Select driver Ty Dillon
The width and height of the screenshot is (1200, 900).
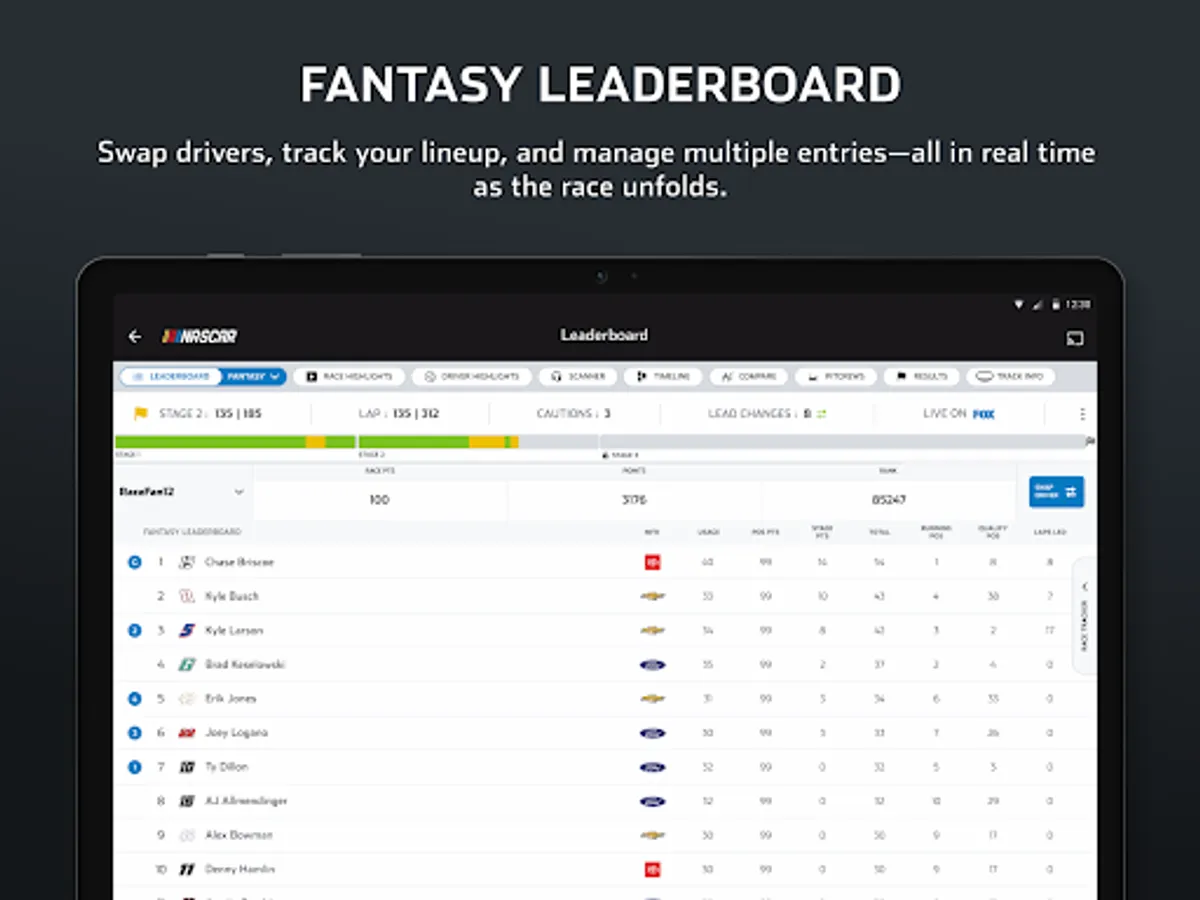coord(227,767)
